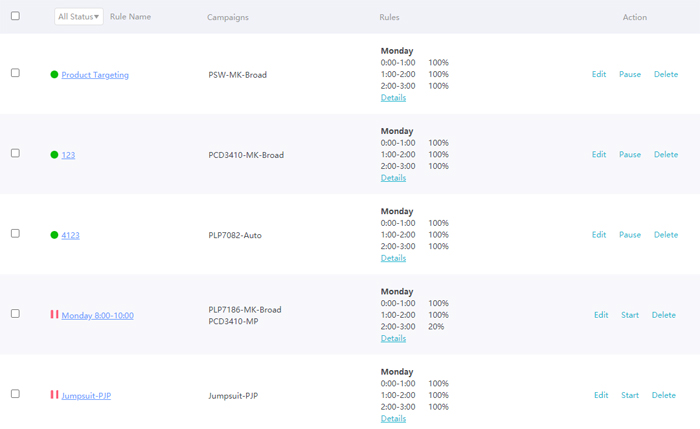Image resolution: width=700 pixels, height=429 pixels.
Task: Edit the Jumpsuit-PJP rule
Action: point(601,396)
